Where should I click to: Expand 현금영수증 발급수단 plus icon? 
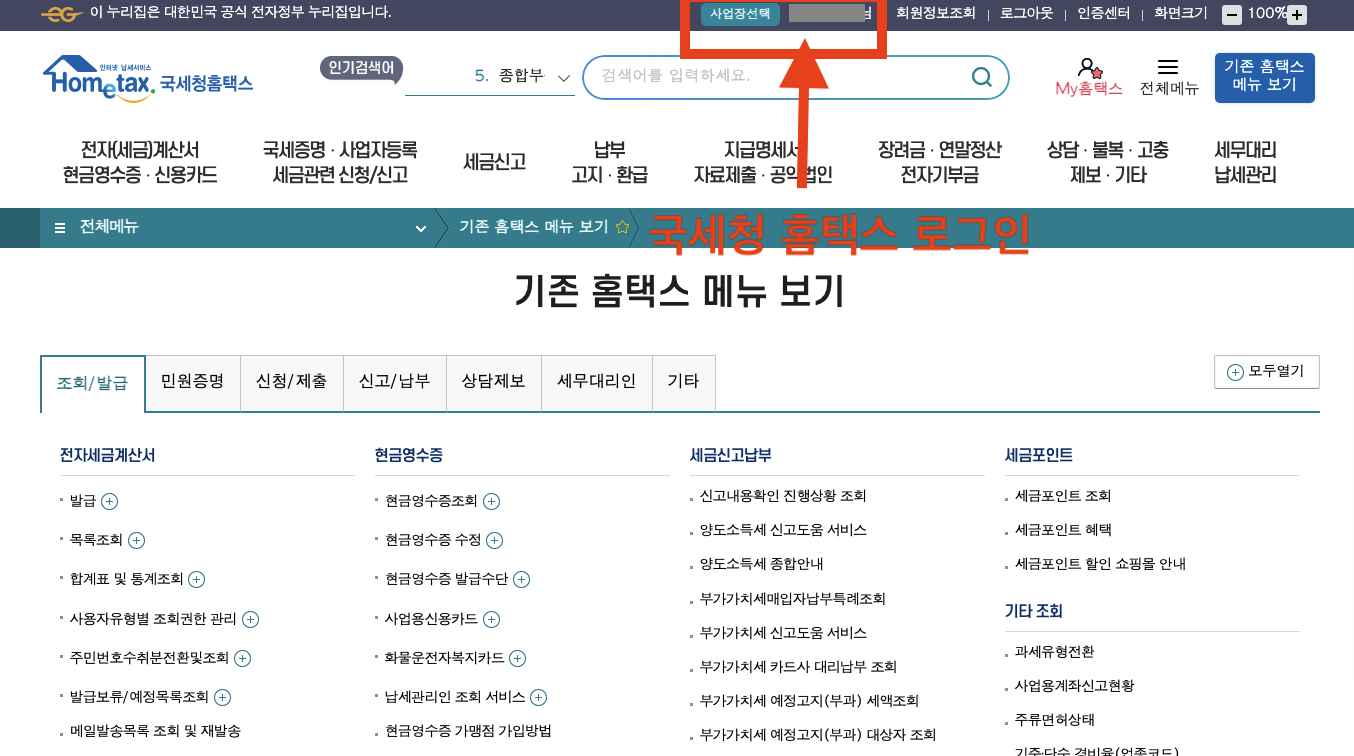pos(521,579)
